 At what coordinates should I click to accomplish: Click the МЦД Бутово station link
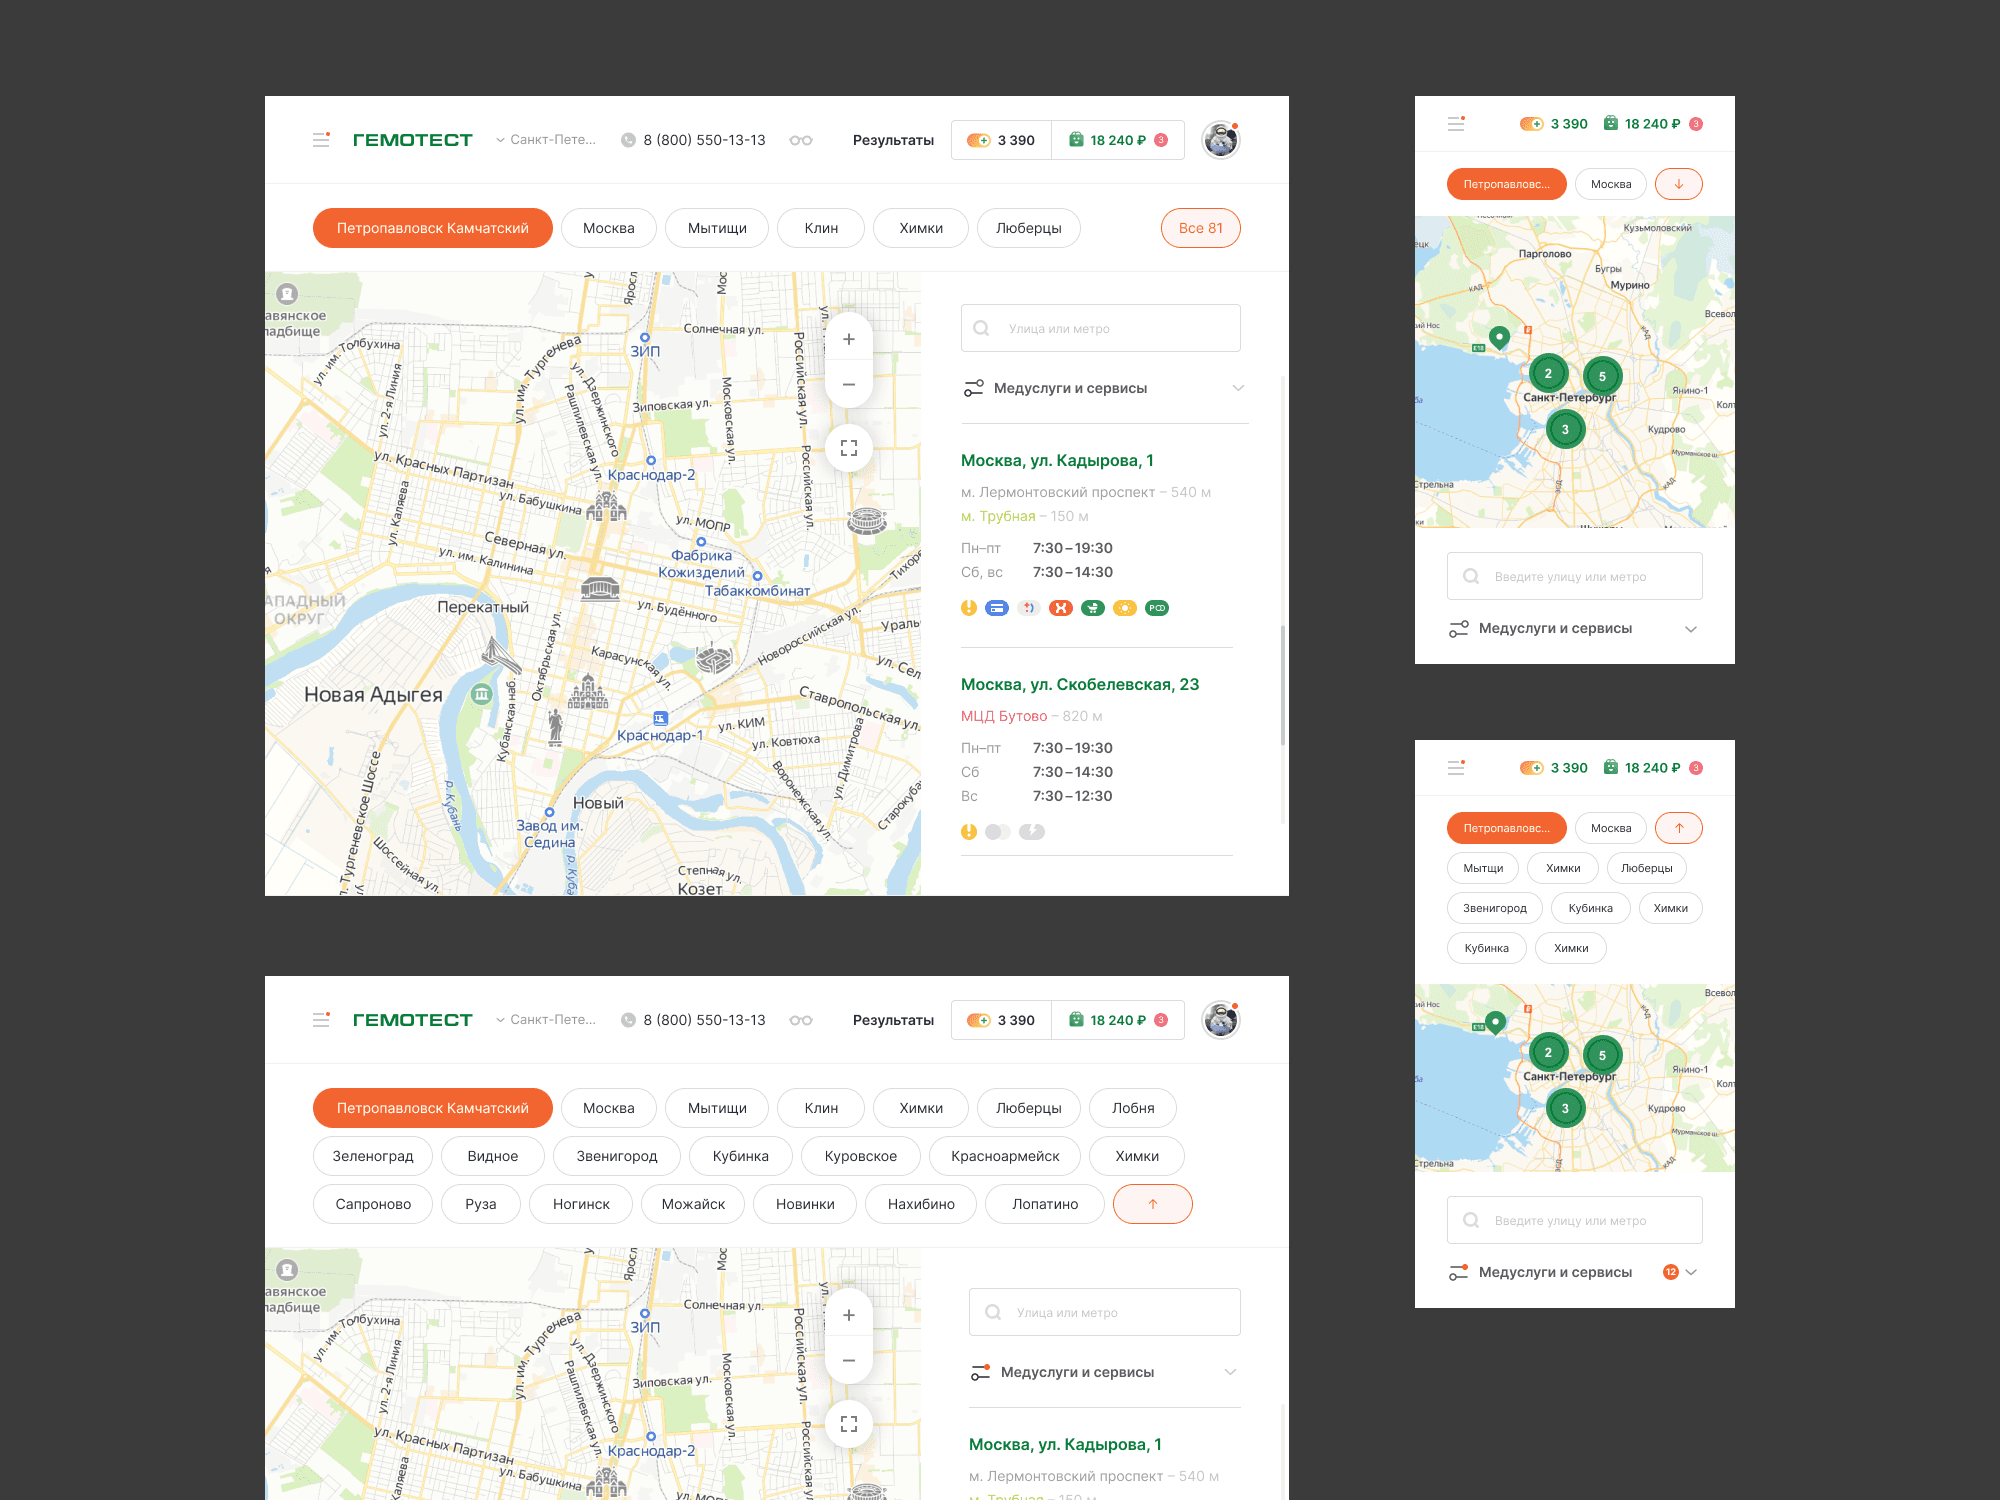pyautogui.click(x=1003, y=716)
